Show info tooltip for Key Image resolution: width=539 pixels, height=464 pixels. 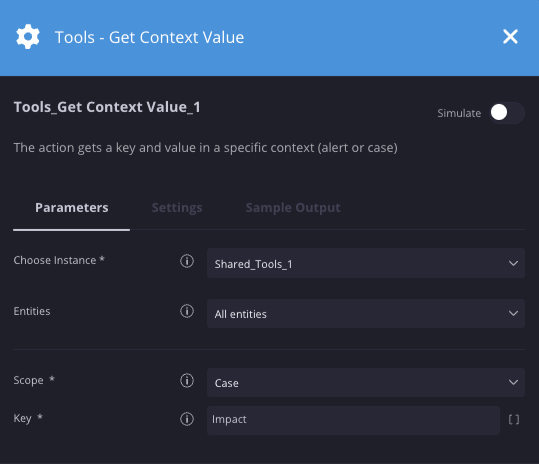(187, 419)
